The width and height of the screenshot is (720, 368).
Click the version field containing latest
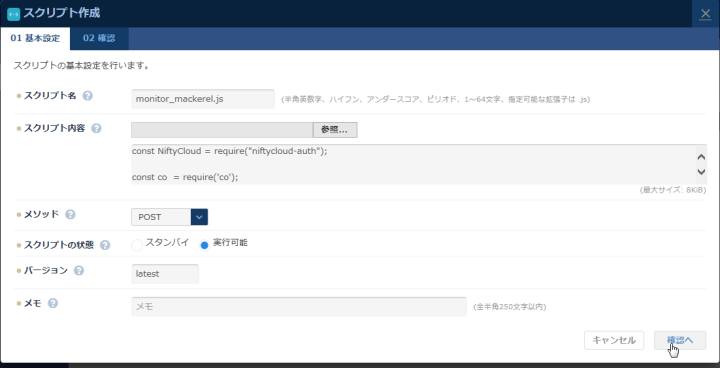pyautogui.click(x=165, y=274)
